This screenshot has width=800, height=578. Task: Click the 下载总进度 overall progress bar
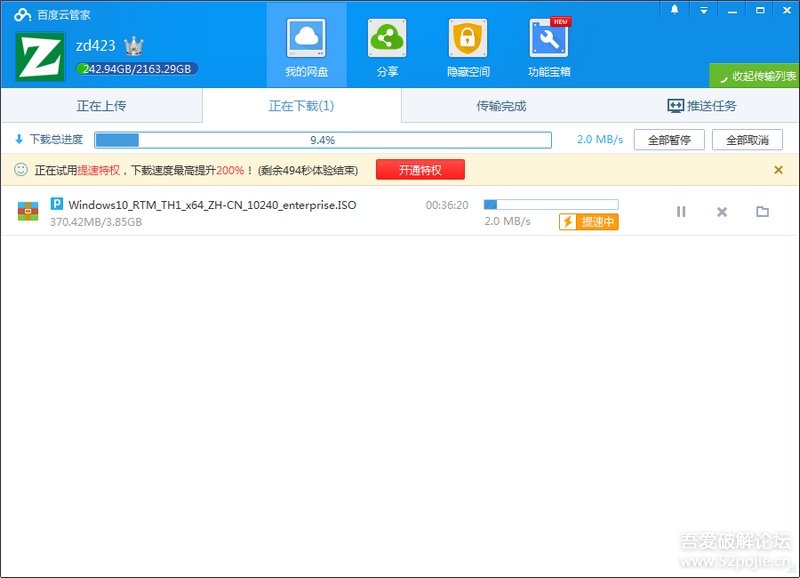[x=322, y=140]
